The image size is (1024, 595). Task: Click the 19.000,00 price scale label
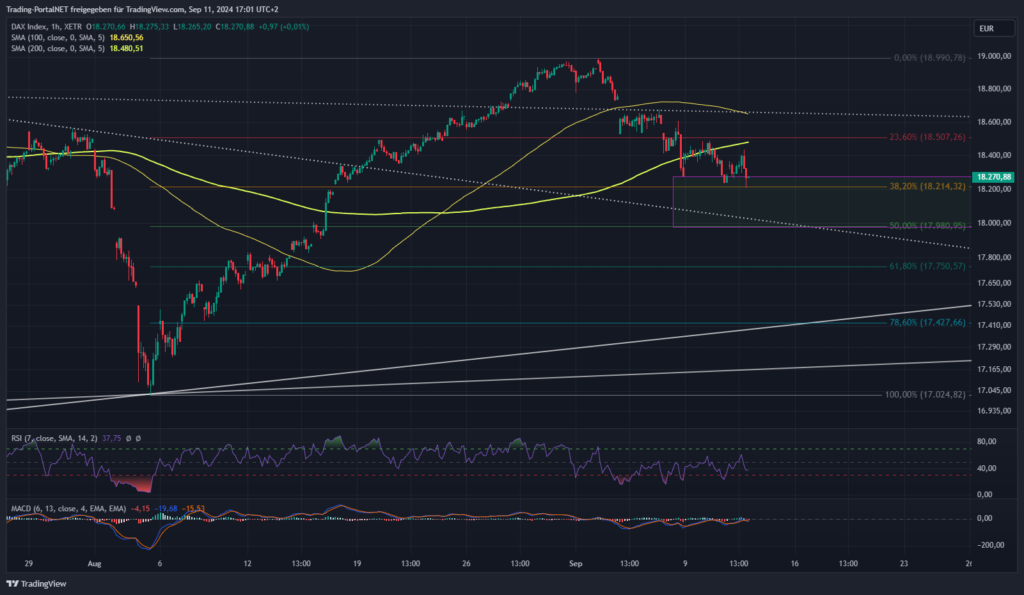pos(993,57)
